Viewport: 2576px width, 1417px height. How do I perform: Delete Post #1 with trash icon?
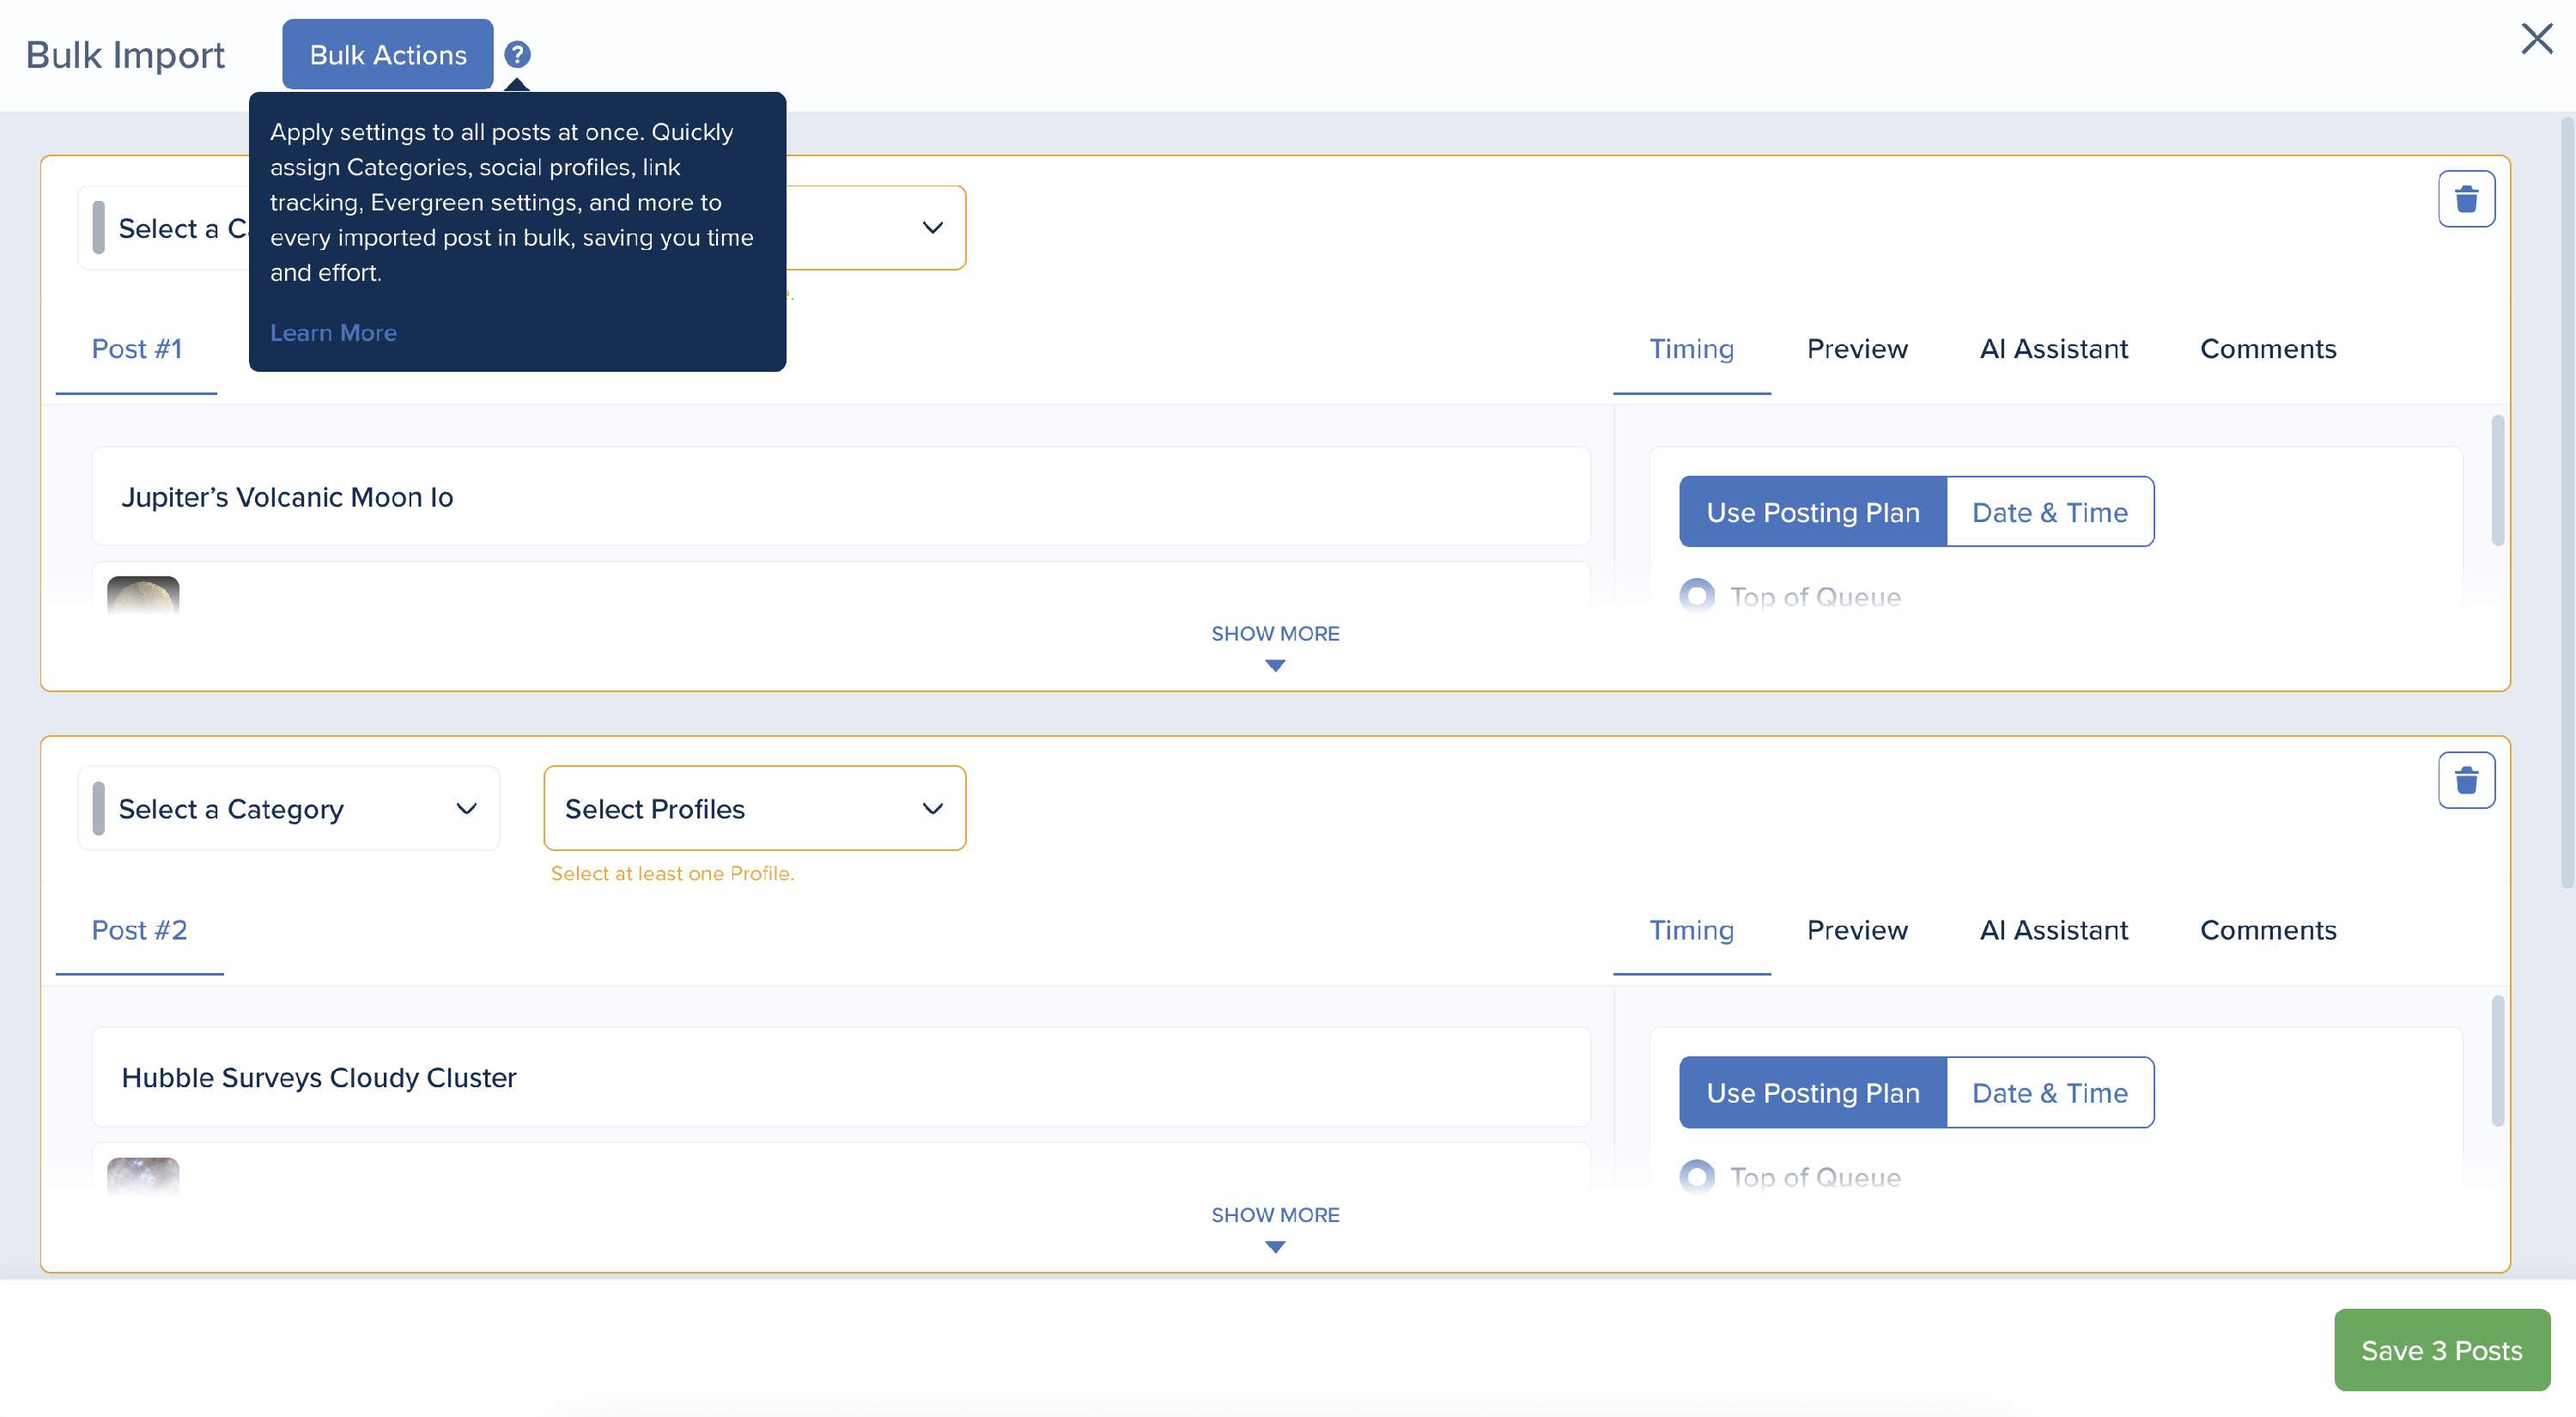coord(2465,199)
